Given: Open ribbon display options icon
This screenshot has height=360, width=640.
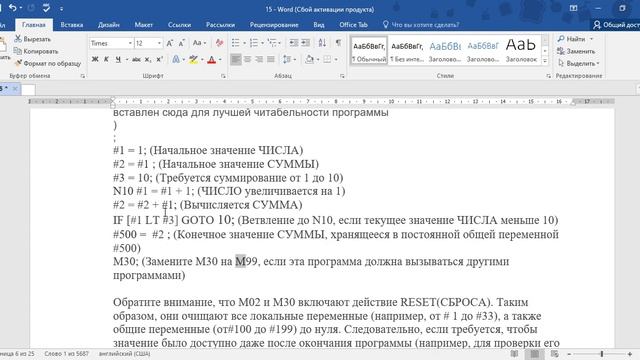Looking at the screenshot, I should click(x=573, y=8).
